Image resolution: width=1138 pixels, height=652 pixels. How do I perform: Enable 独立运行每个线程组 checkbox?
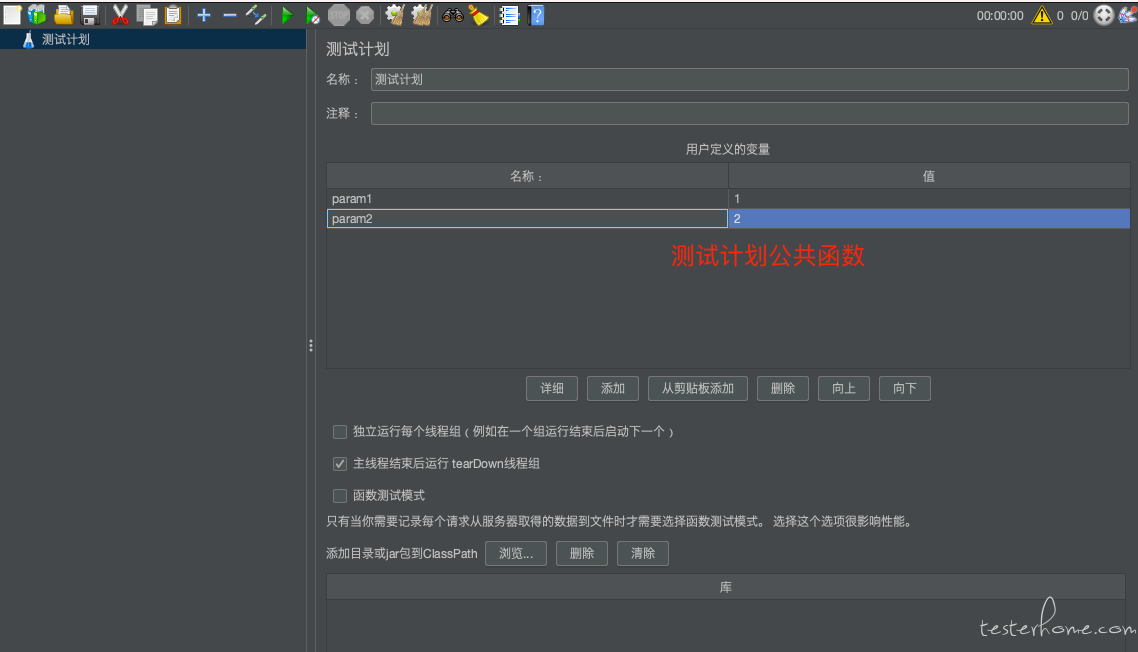click(340, 432)
